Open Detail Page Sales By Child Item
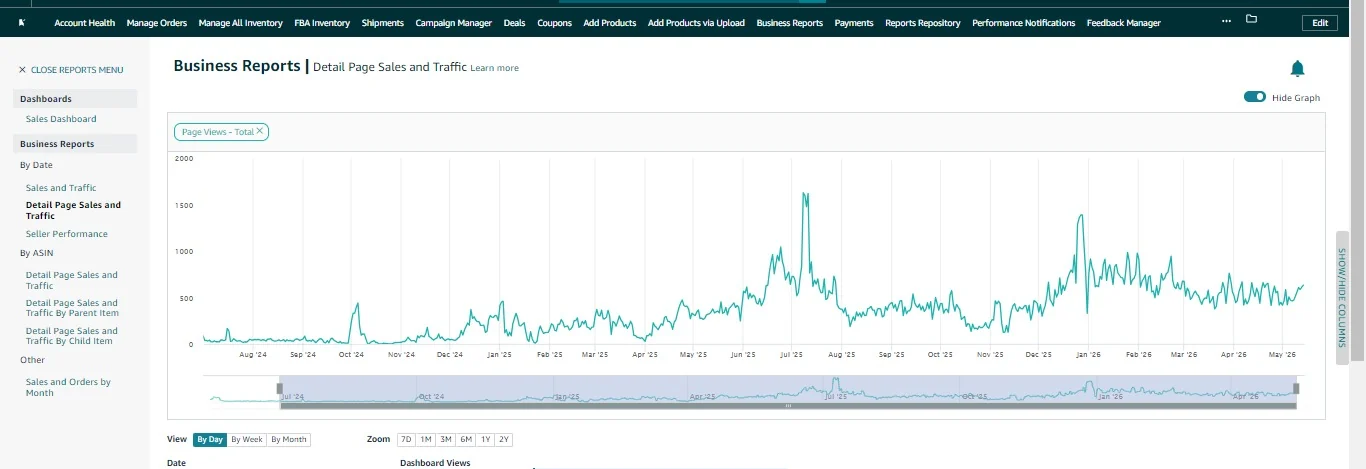 (x=72, y=336)
